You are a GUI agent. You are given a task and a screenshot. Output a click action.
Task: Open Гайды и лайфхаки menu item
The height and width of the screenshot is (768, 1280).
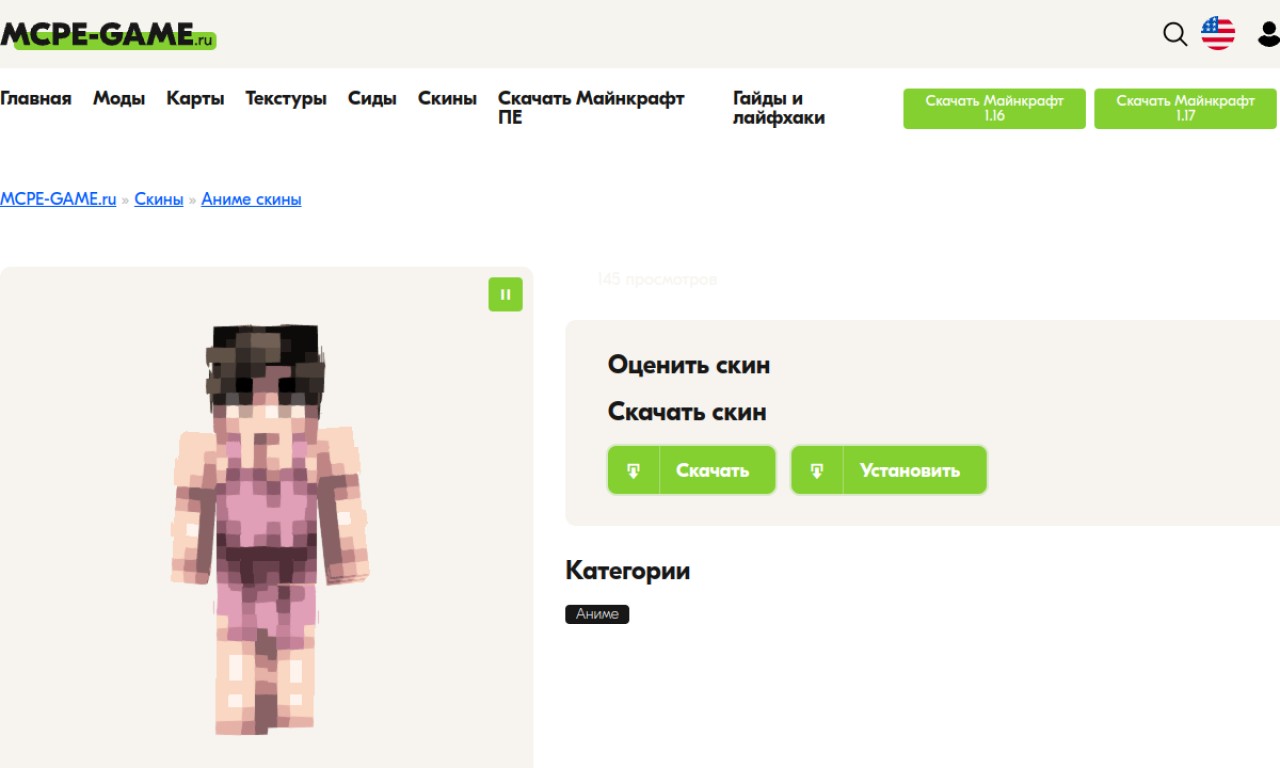(779, 108)
